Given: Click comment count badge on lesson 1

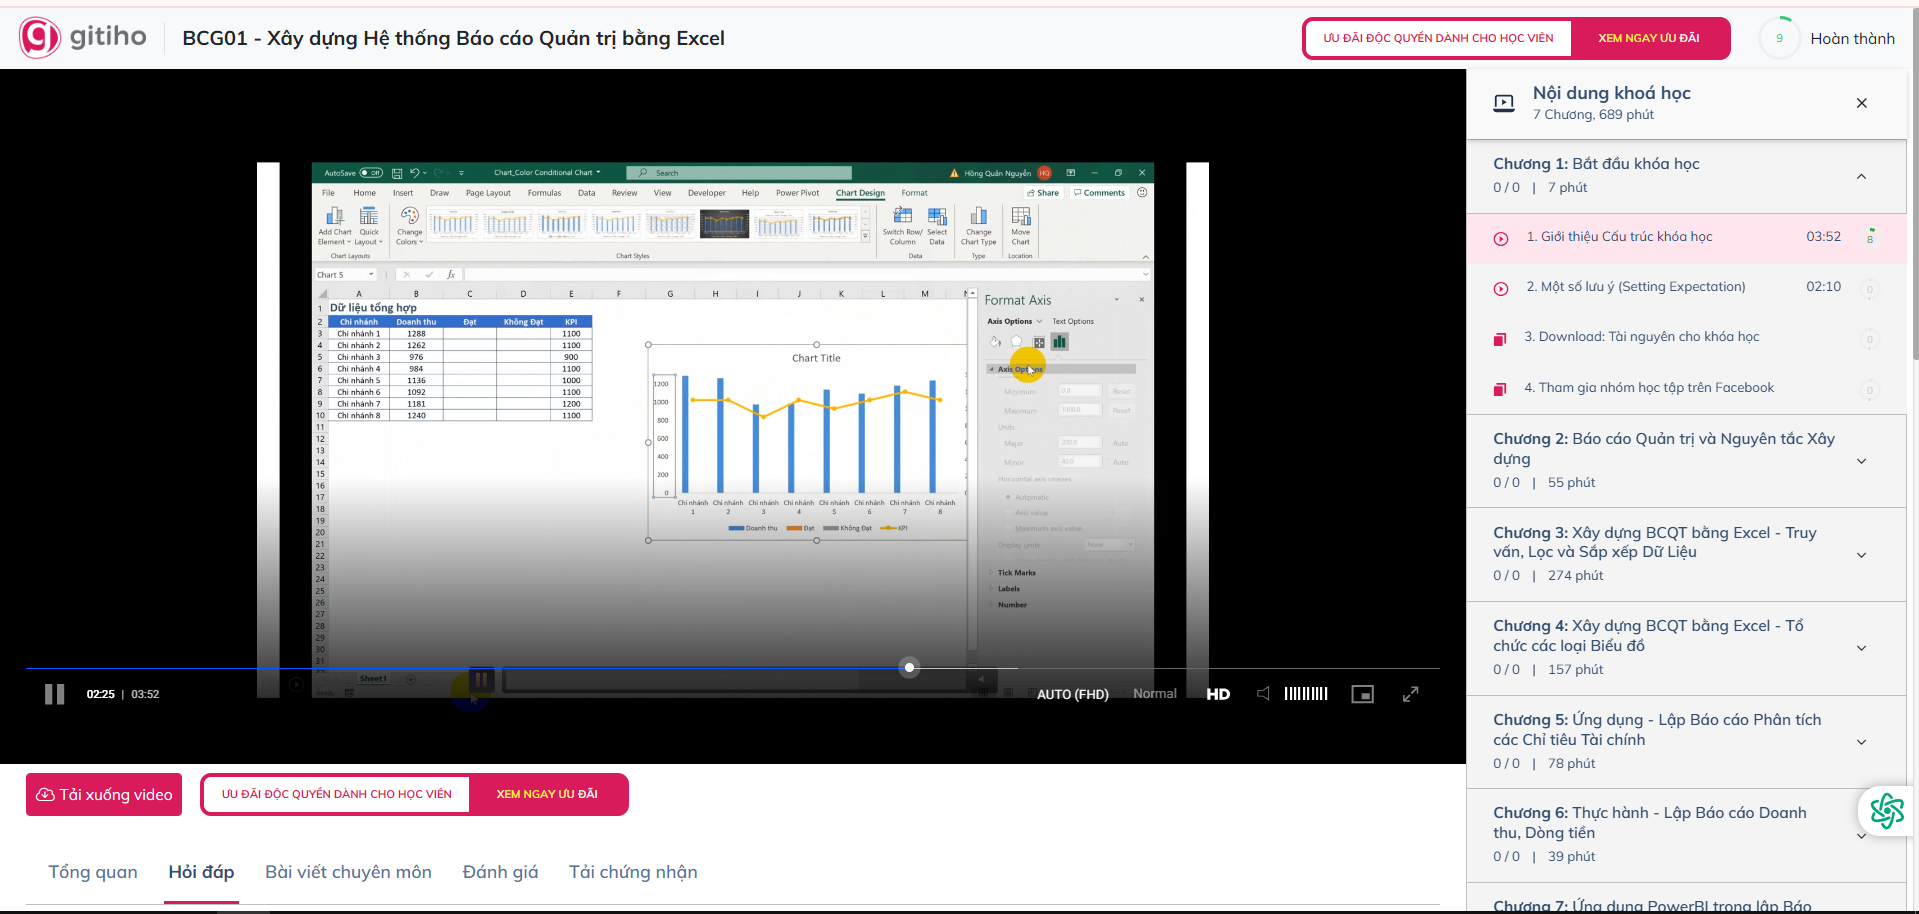Looking at the screenshot, I should click(x=1870, y=238).
